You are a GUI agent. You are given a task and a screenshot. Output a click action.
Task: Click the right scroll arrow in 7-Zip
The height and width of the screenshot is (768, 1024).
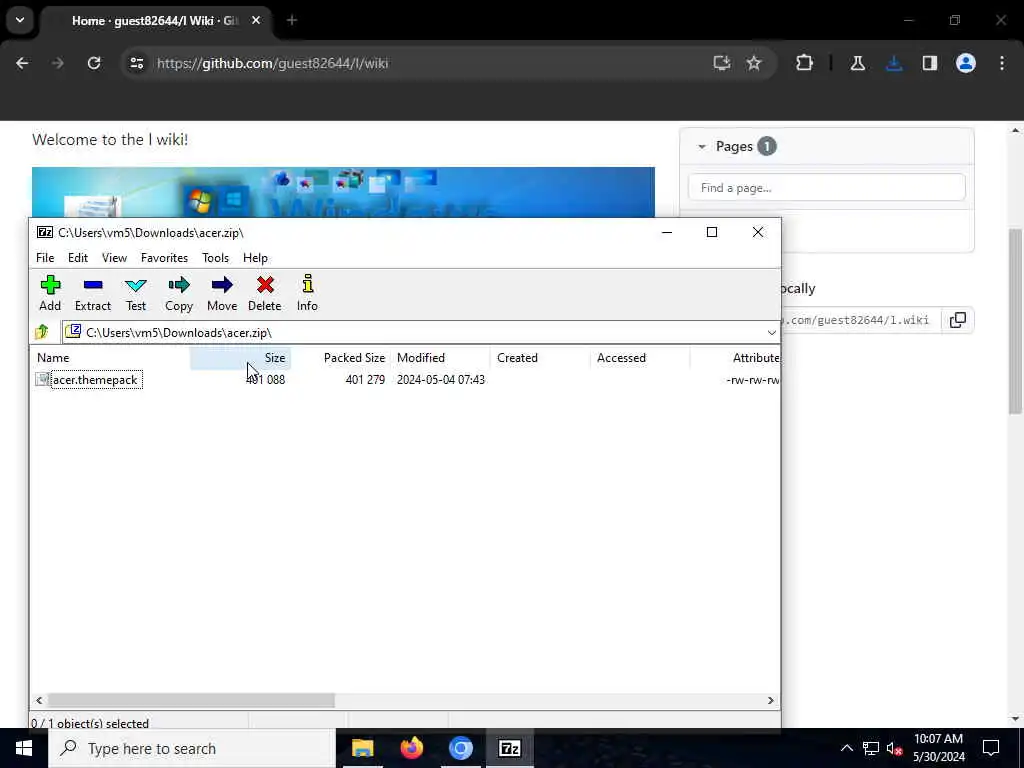[771, 700]
